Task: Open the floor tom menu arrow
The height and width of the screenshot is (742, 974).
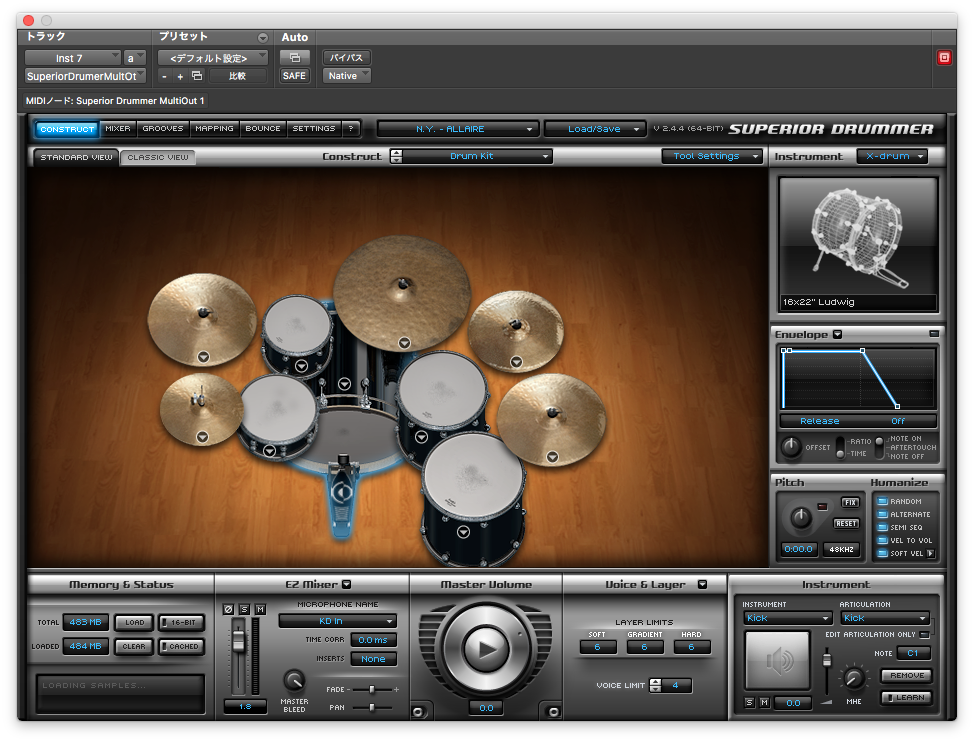Action: coord(463,532)
